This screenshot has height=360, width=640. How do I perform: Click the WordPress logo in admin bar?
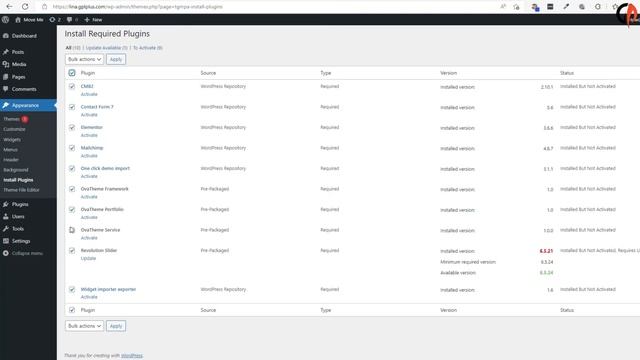(x=5, y=20)
